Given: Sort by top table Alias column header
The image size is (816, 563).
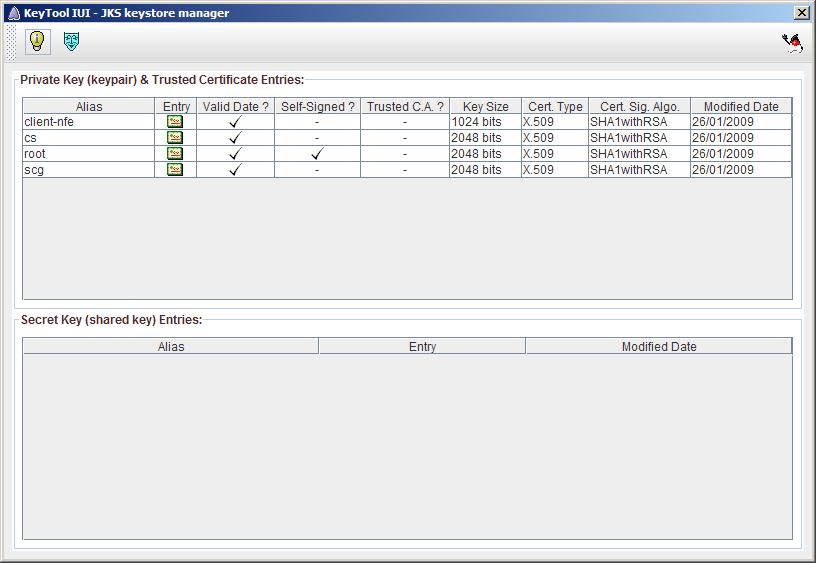Looking at the screenshot, I should click(89, 106).
